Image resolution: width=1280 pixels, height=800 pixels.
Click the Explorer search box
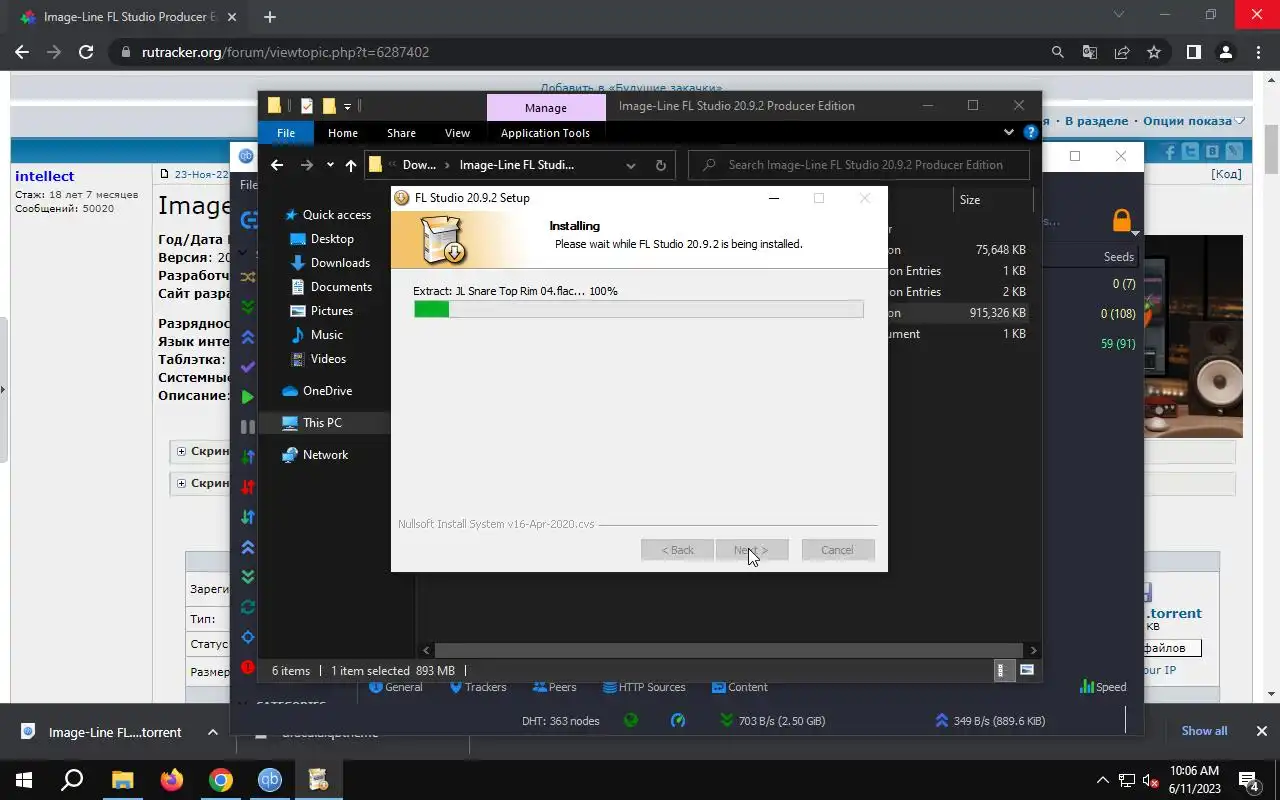pyautogui.click(x=860, y=165)
